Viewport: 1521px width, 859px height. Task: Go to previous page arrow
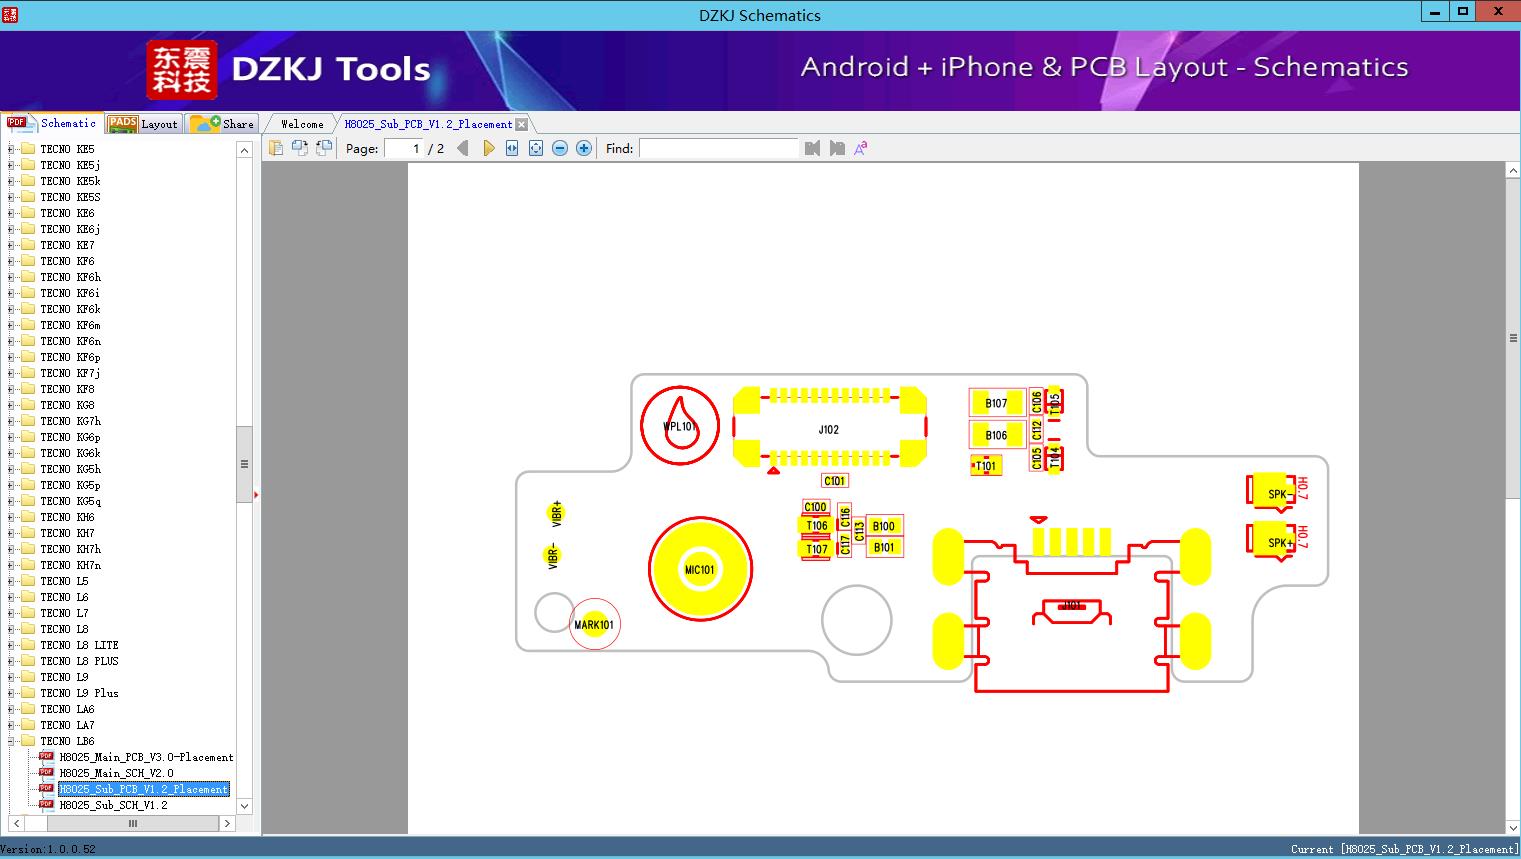click(x=463, y=148)
